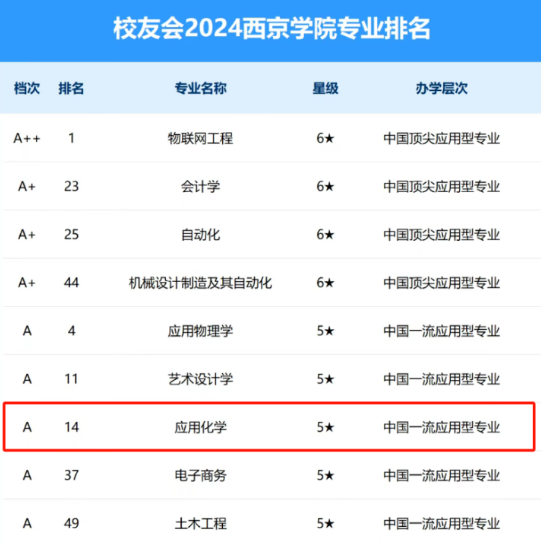Select the 物联网工程 major name
Image resolution: width=541 pixels, height=544 pixels.
point(201,138)
